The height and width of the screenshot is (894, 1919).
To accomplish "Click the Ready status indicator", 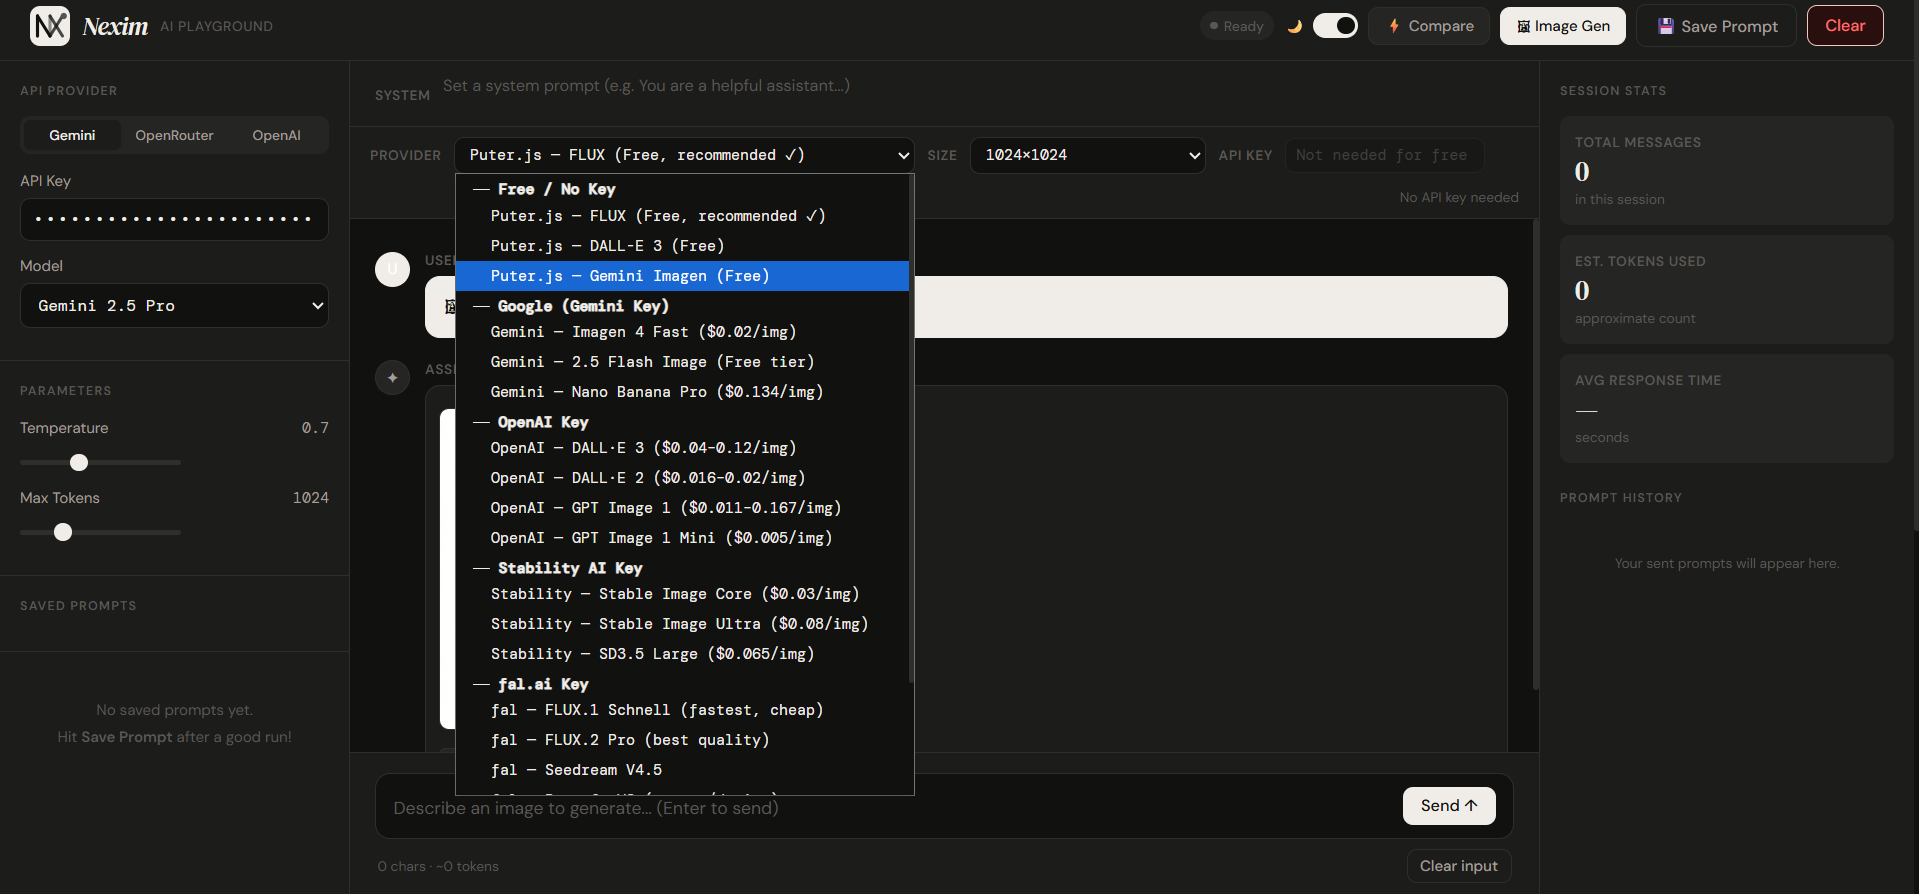I will [1236, 26].
